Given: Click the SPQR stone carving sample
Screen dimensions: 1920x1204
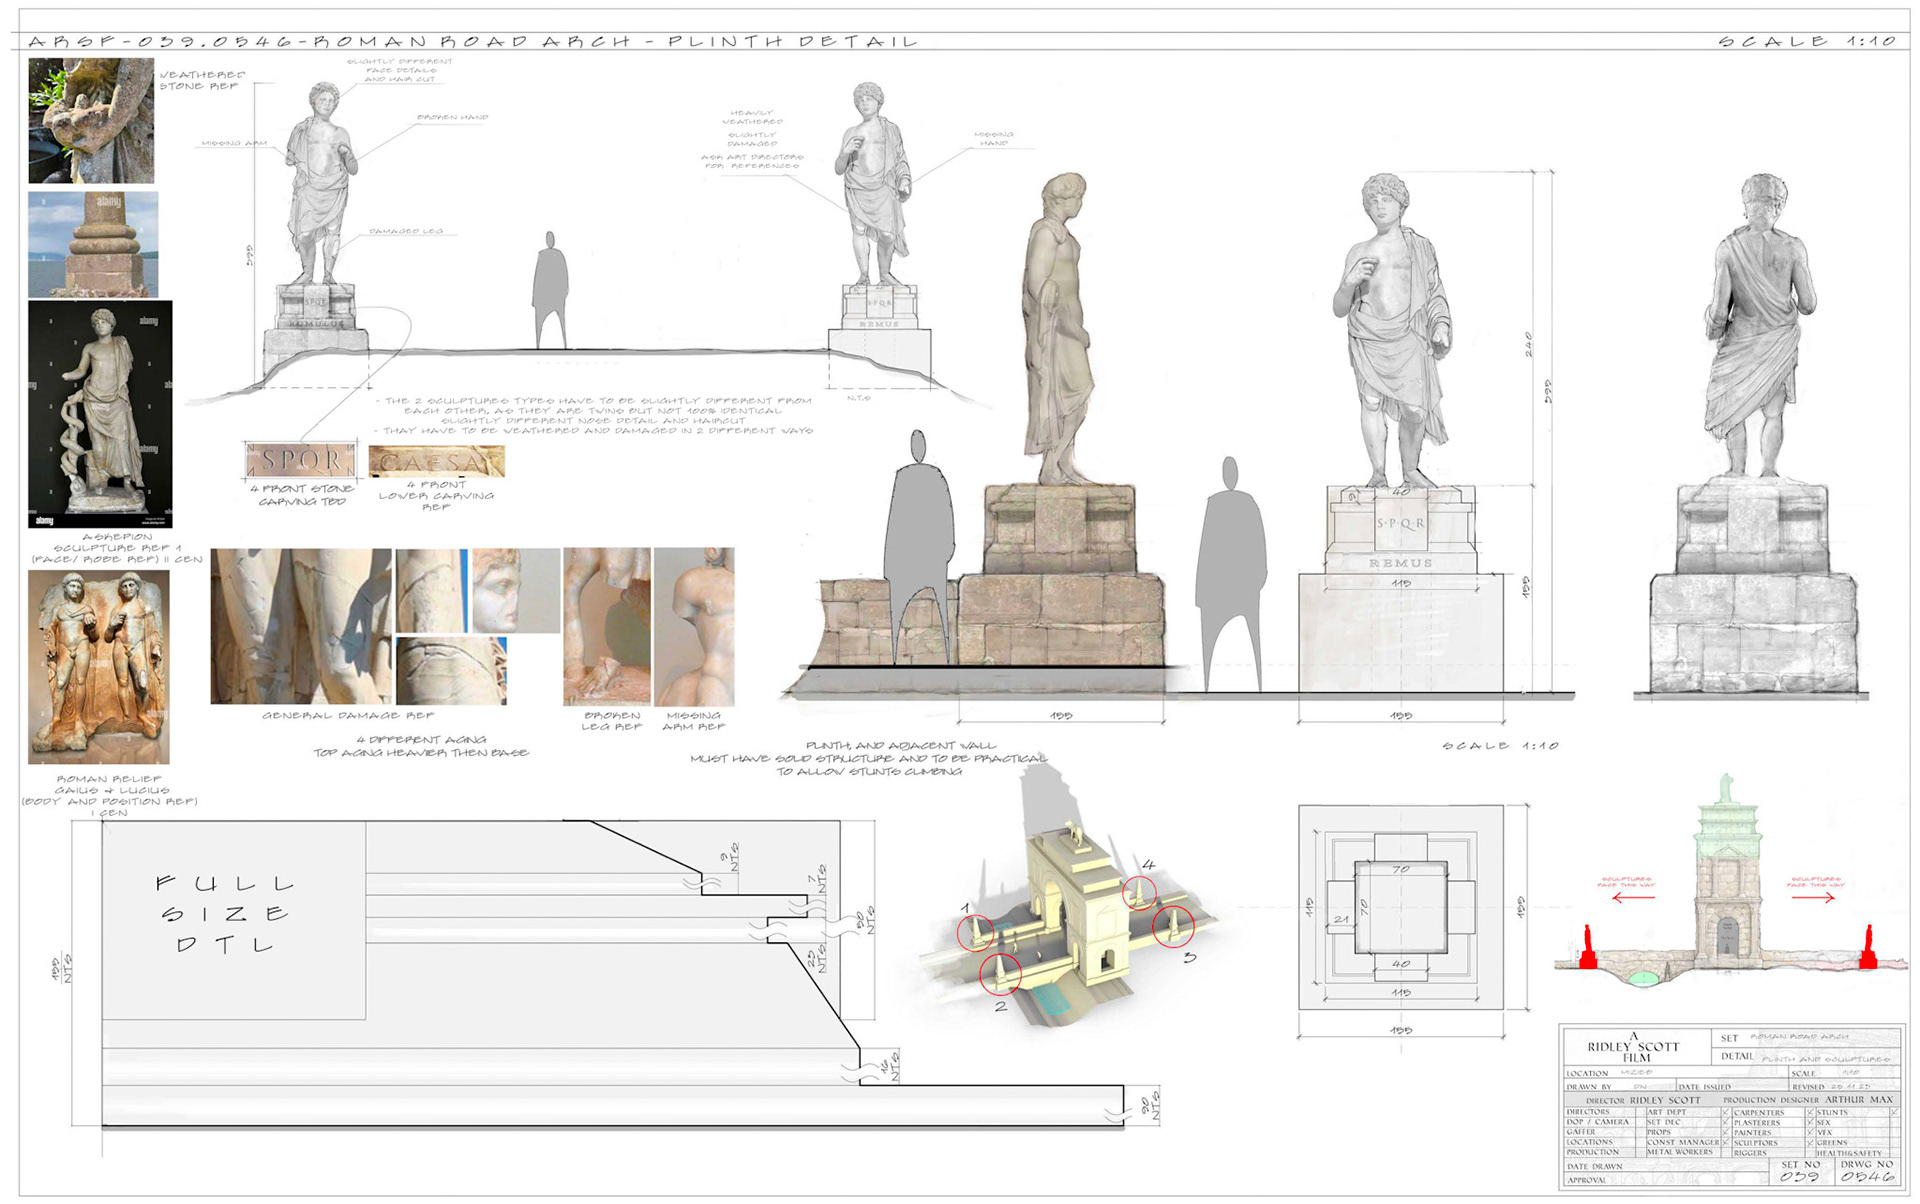Looking at the screenshot, I should pyautogui.click(x=301, y=460).
